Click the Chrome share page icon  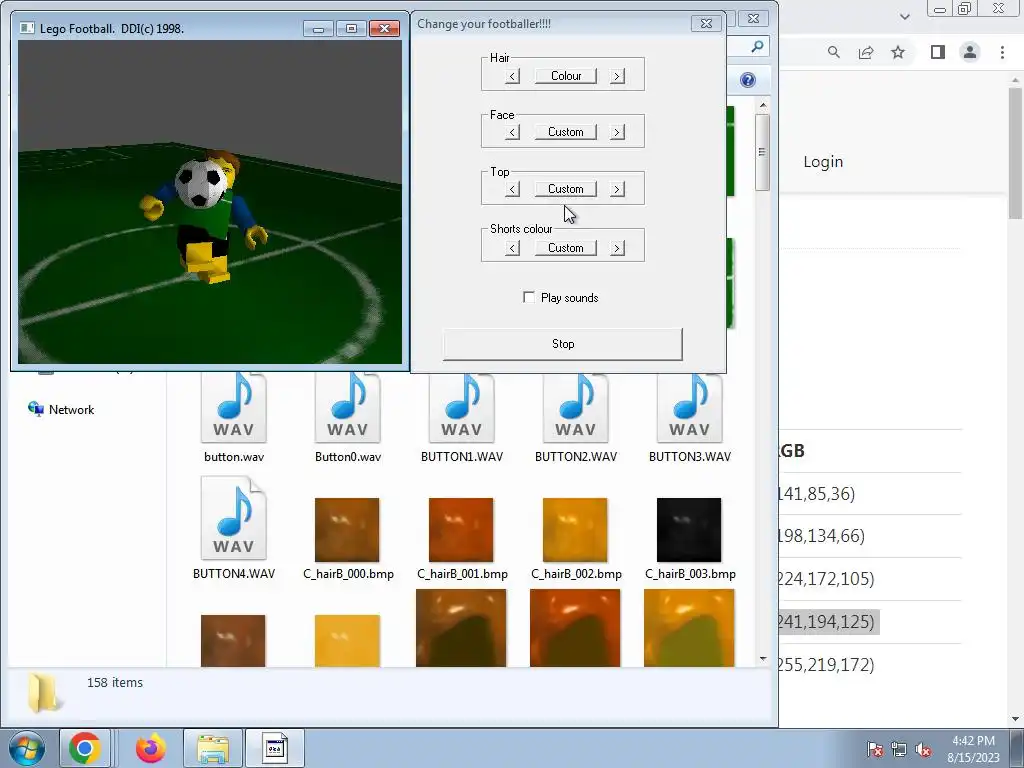tap(866, 52)
